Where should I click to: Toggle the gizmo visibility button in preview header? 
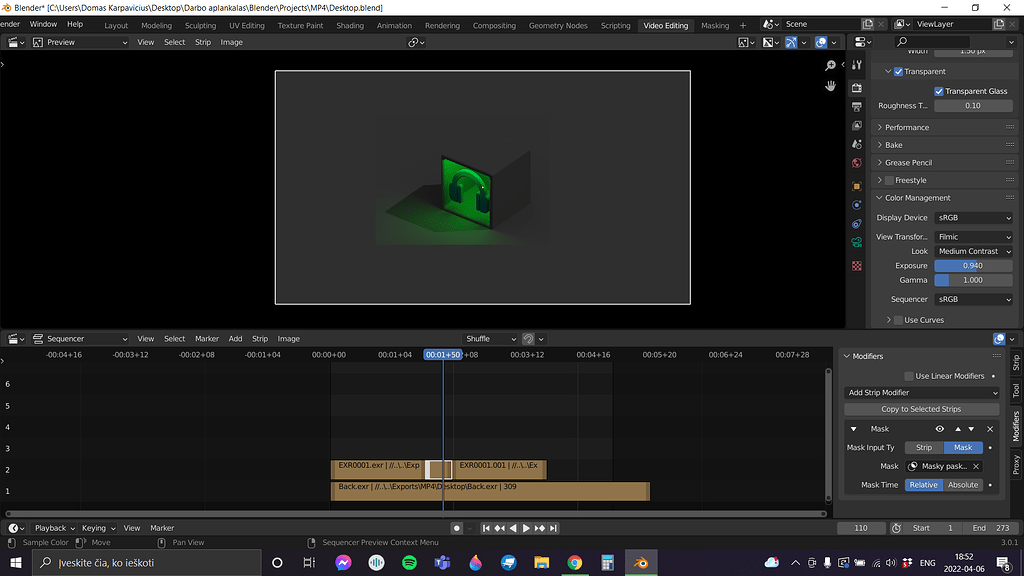click(x=791, y=42)
